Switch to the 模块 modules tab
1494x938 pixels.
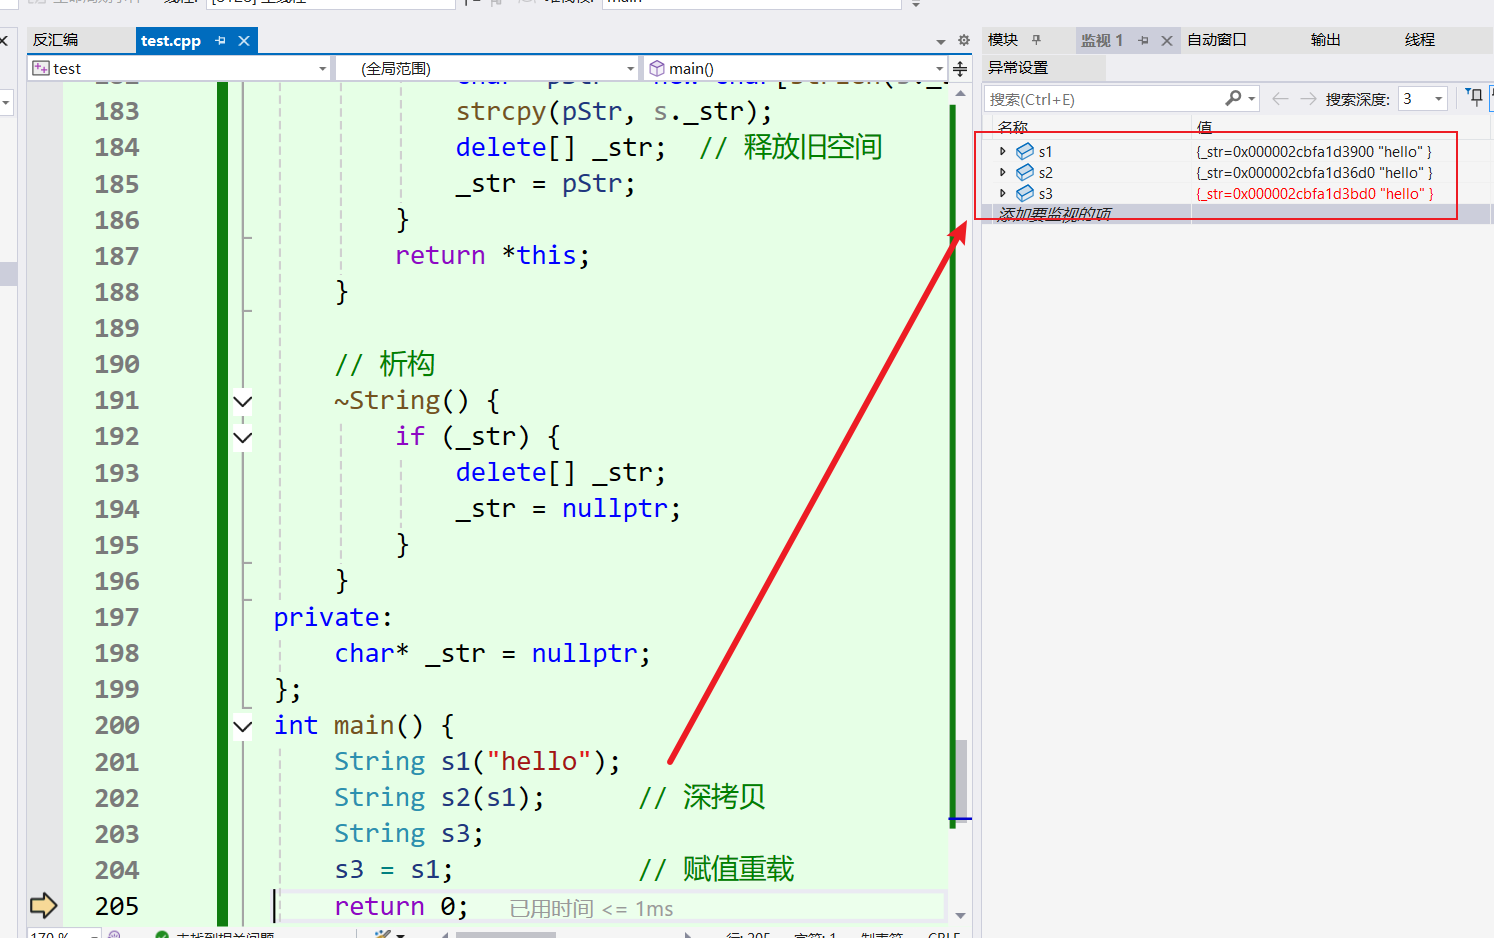click(1003, 40)
